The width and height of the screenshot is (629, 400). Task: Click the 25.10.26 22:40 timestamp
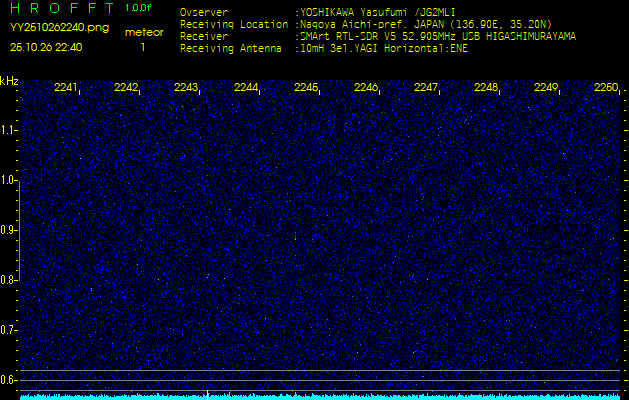coord(46,47)
